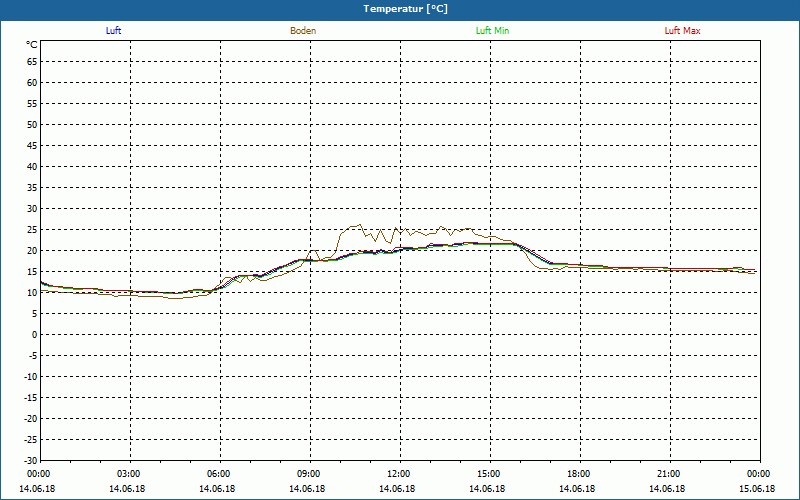This screenshot has height=500, width=800.
Task: Click the 15:00 time axis label
Action: 489,474
